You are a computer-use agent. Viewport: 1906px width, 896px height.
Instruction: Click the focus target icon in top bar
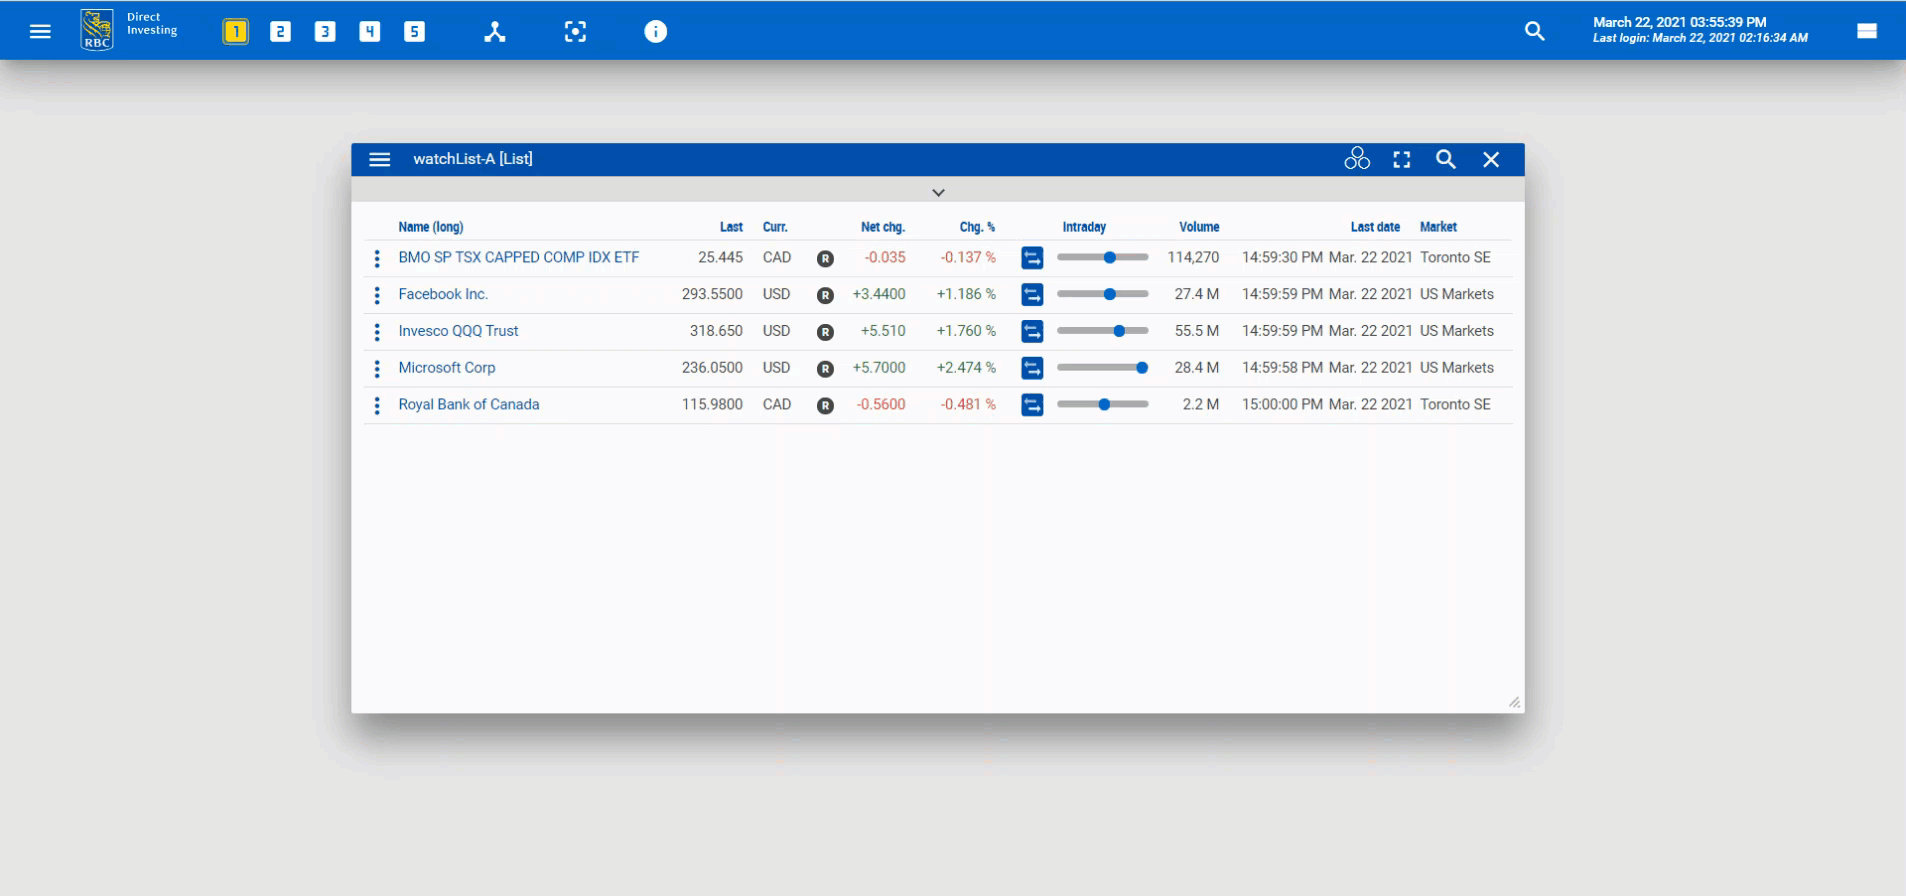[575, 32]
